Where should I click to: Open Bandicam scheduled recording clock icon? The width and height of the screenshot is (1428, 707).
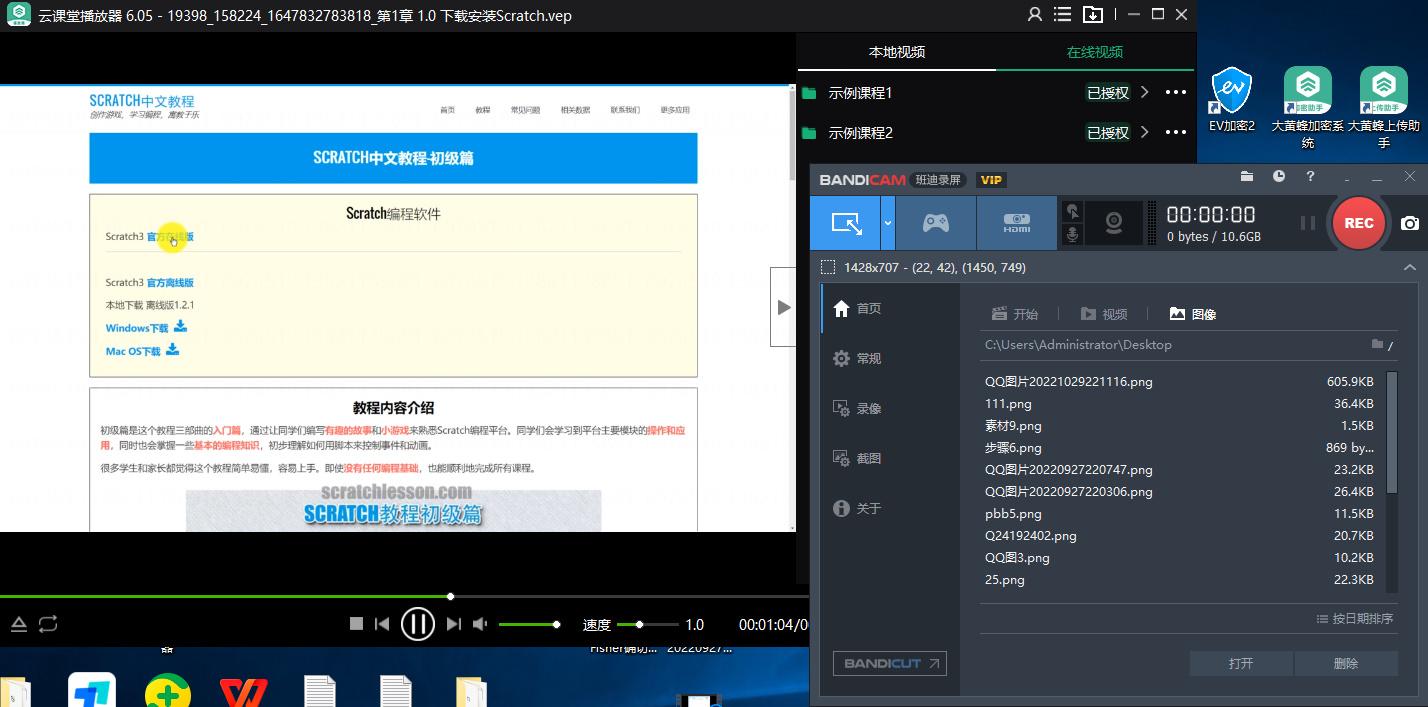point(1279,176)
